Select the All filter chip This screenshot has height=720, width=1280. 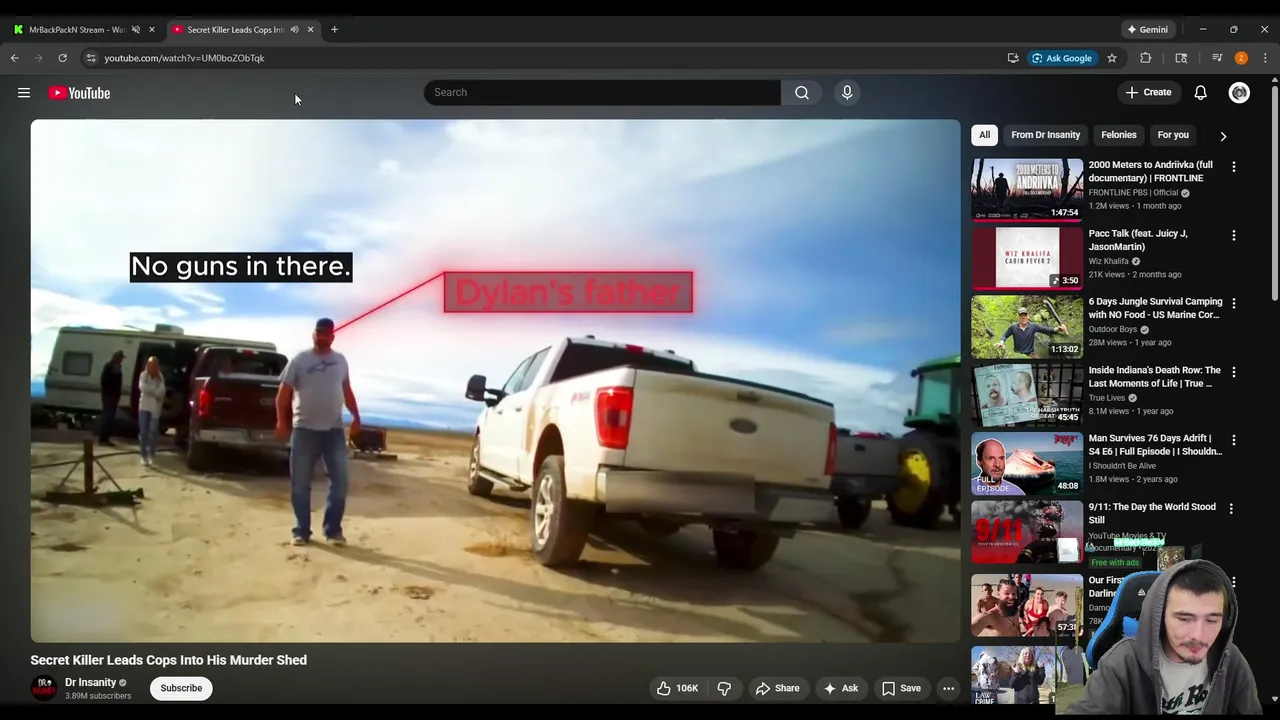tap(984, 135)
